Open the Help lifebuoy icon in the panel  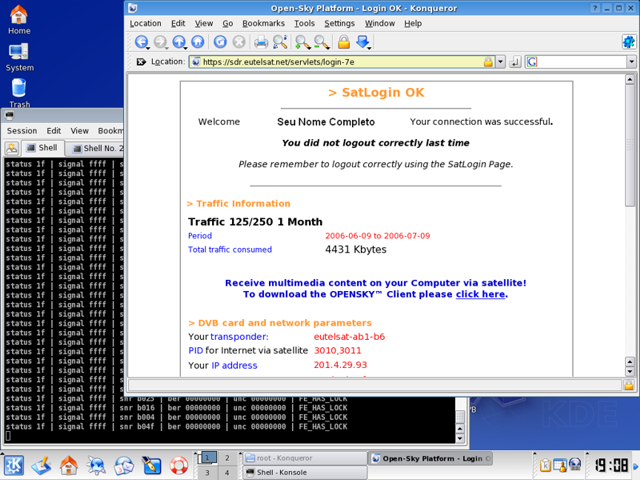(x=178, y=465)
